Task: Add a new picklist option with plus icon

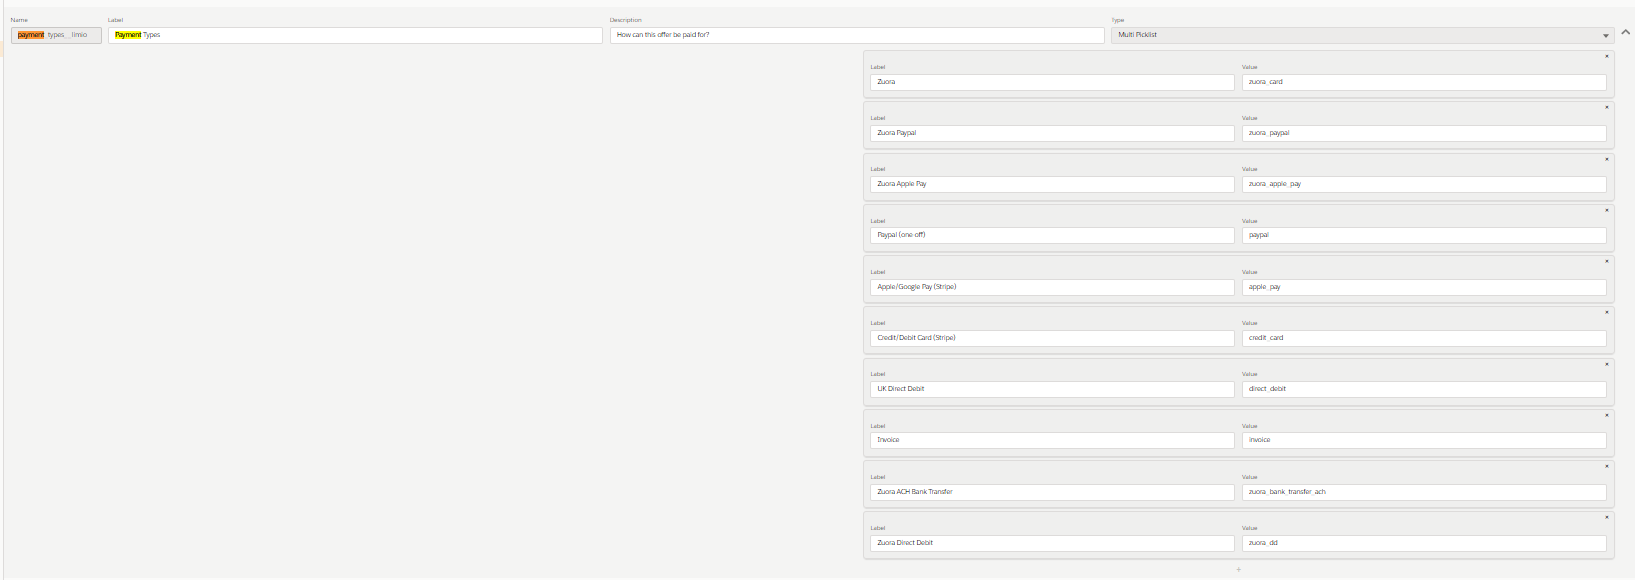Action: tap(1238, 570)
